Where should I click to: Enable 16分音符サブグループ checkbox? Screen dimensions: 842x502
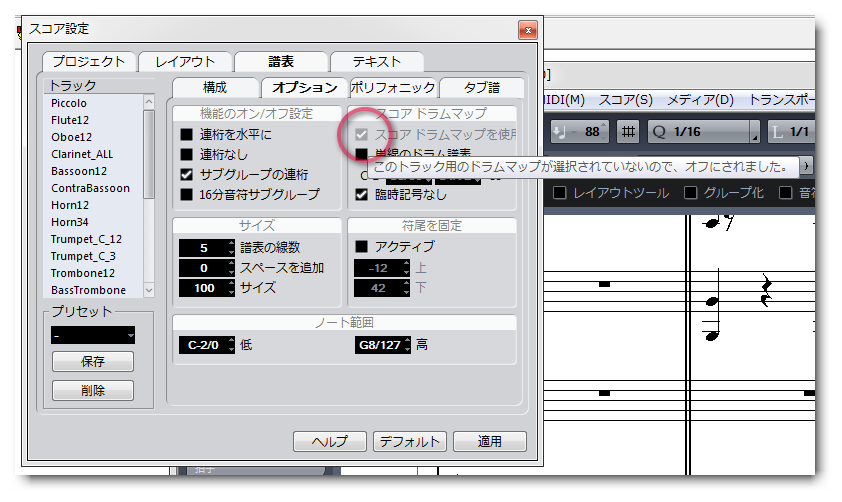pos(186,194)
